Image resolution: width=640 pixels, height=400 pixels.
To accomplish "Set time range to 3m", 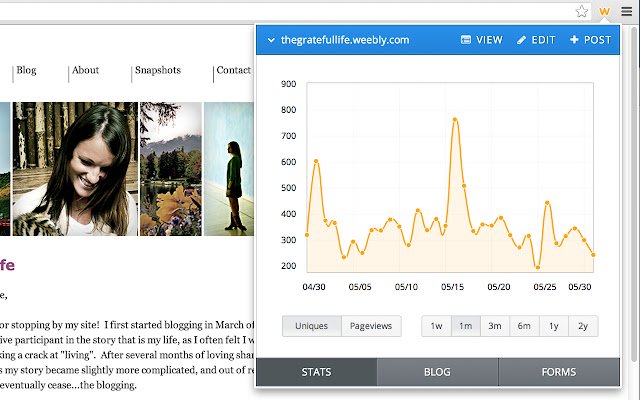I will tap(495, 326).
